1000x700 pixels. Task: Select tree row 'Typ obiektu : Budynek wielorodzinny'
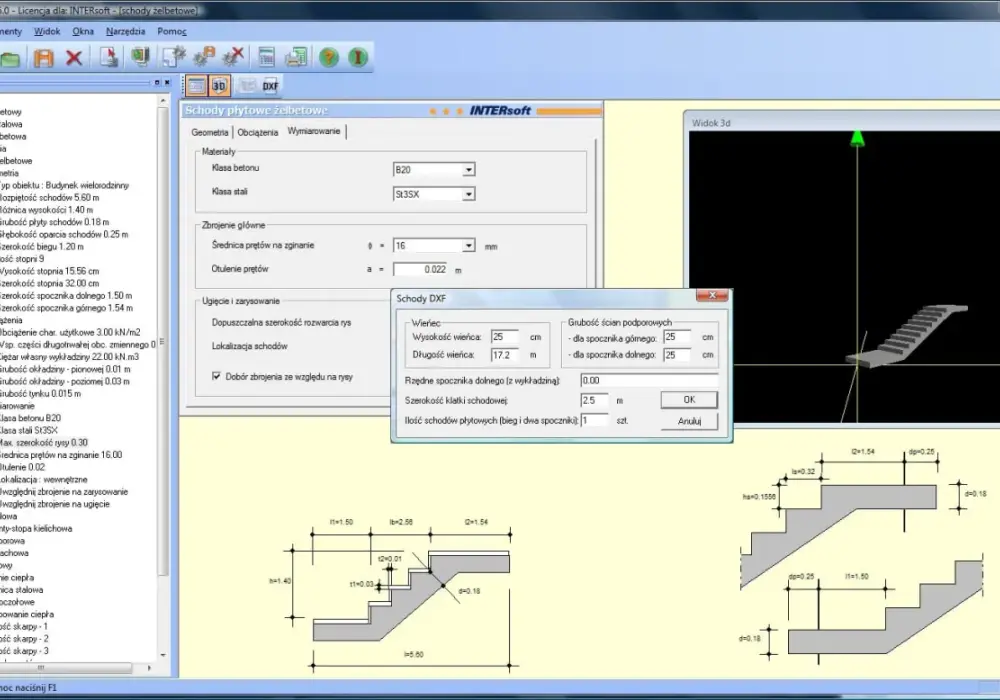(x=64, y=186)
